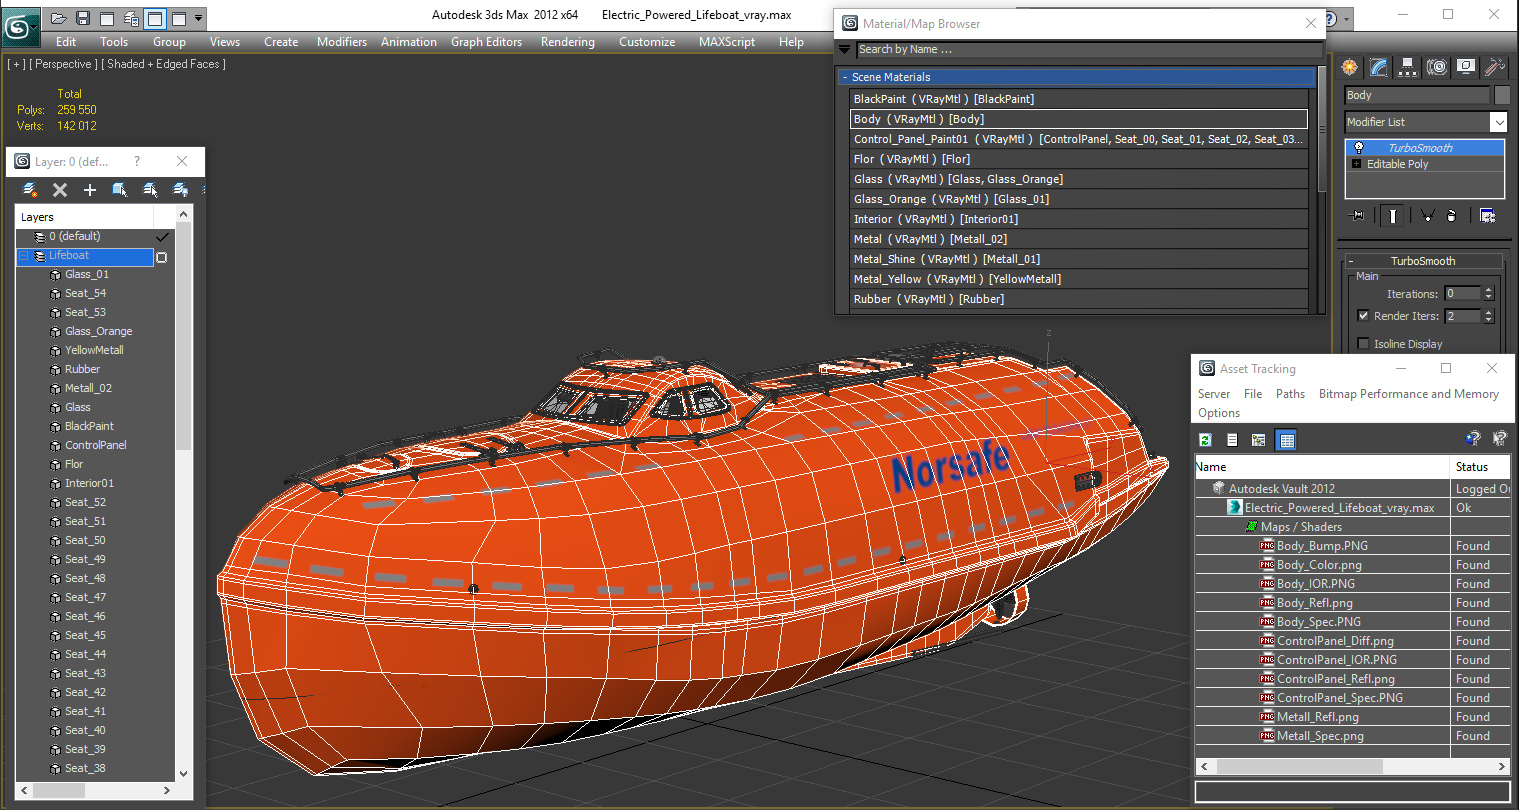
Task: Open the Hierarchy tab in the command panel
Action: [1408, 67]
